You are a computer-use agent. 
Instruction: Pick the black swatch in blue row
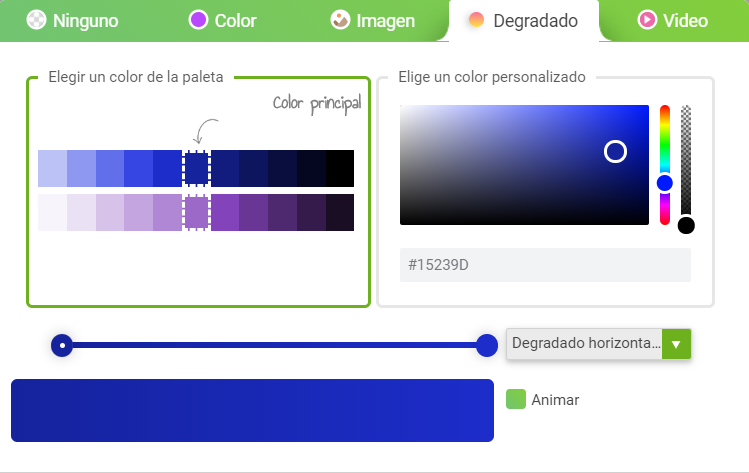340,168
